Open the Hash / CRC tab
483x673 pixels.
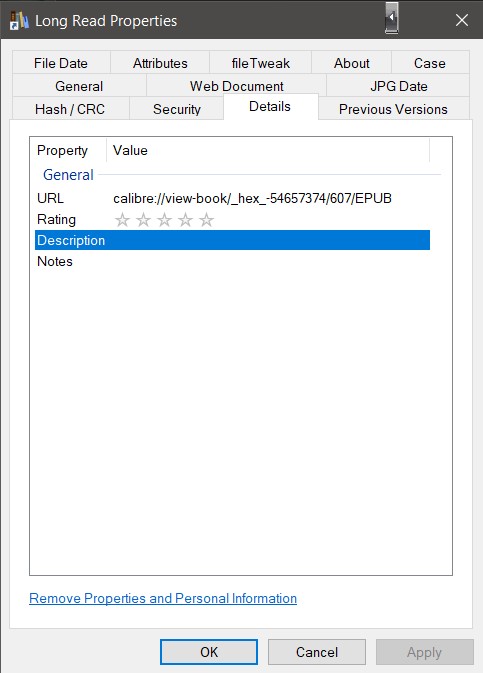70,109
